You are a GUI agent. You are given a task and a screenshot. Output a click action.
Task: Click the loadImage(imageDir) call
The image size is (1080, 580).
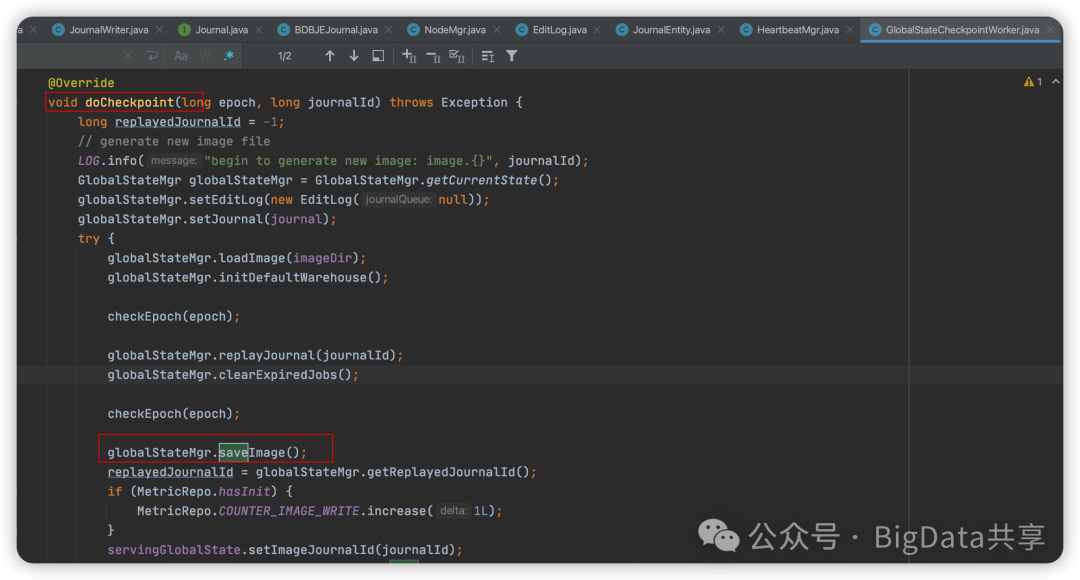289,258
